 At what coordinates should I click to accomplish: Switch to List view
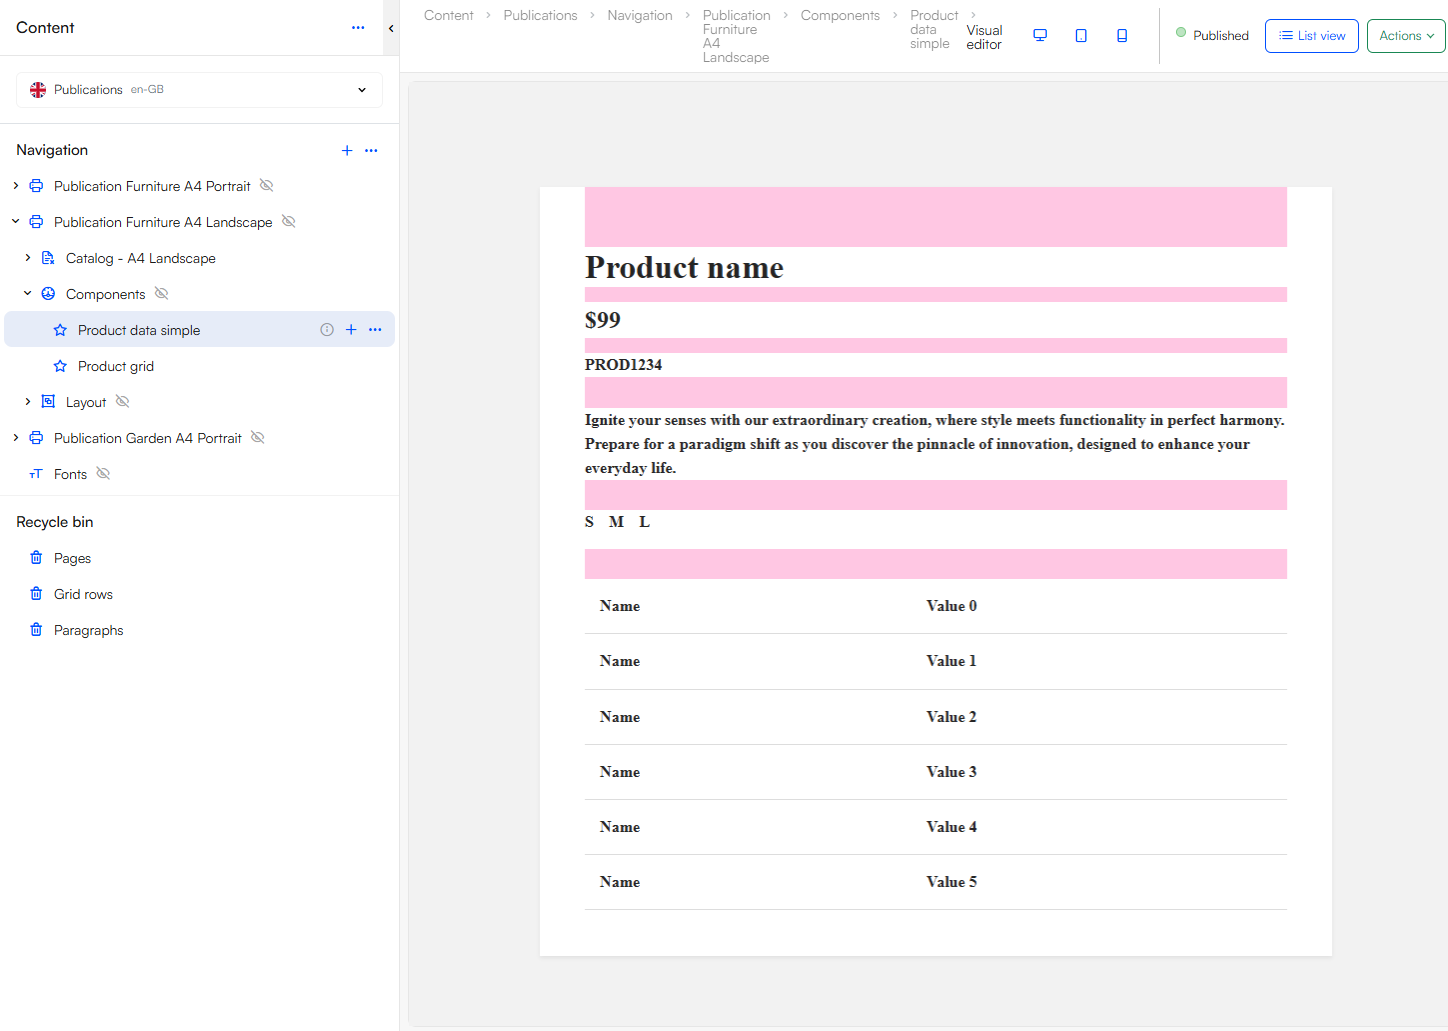[x=1311, y=36]
